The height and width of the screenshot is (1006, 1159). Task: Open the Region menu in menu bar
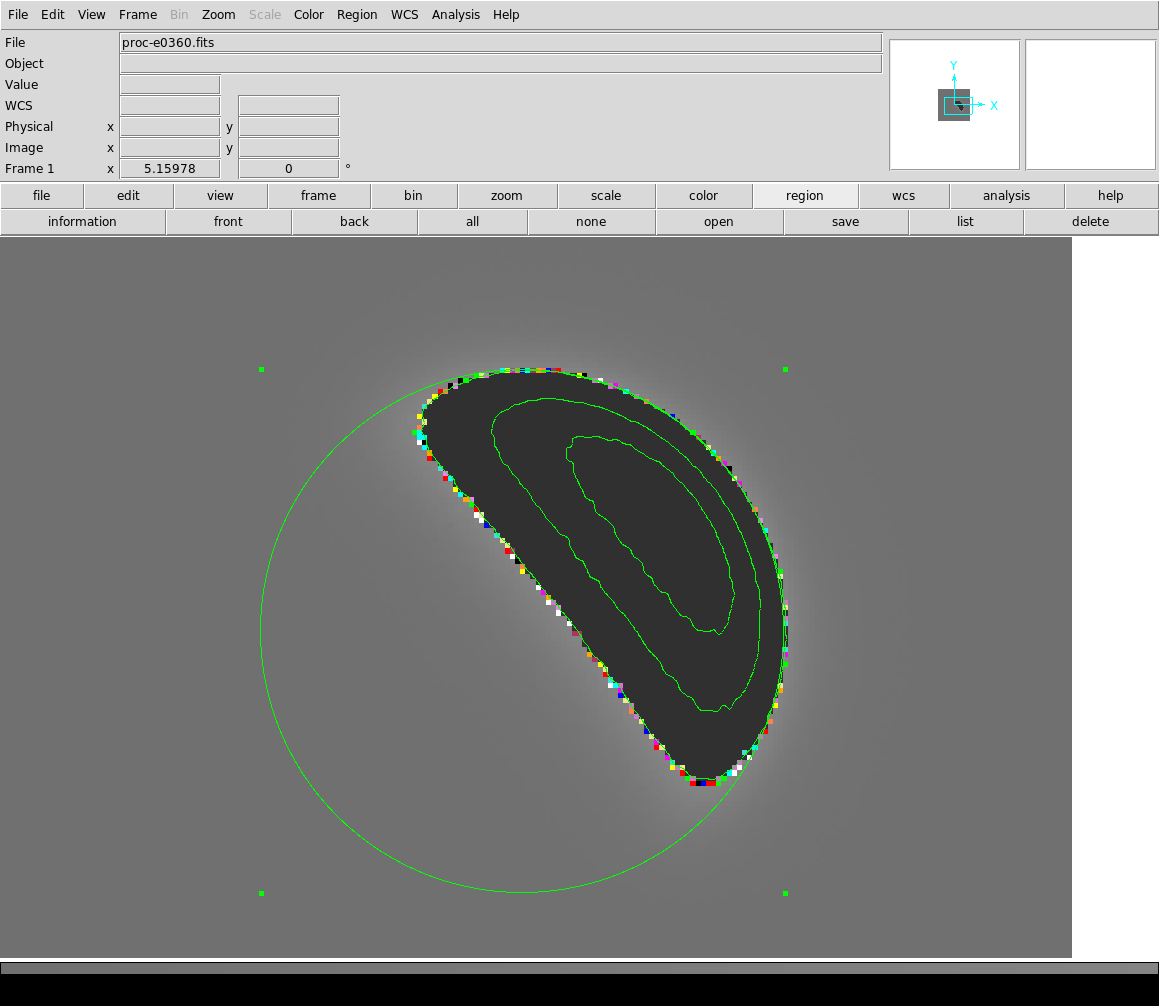tap(357, 15)
